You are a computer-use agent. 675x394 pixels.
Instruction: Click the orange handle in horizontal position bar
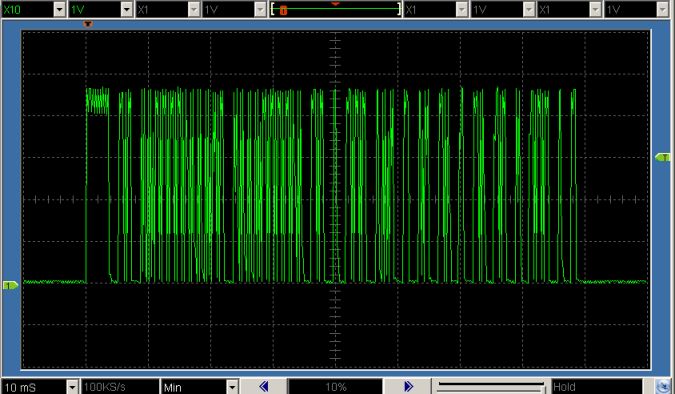click(x=283, y=10)
